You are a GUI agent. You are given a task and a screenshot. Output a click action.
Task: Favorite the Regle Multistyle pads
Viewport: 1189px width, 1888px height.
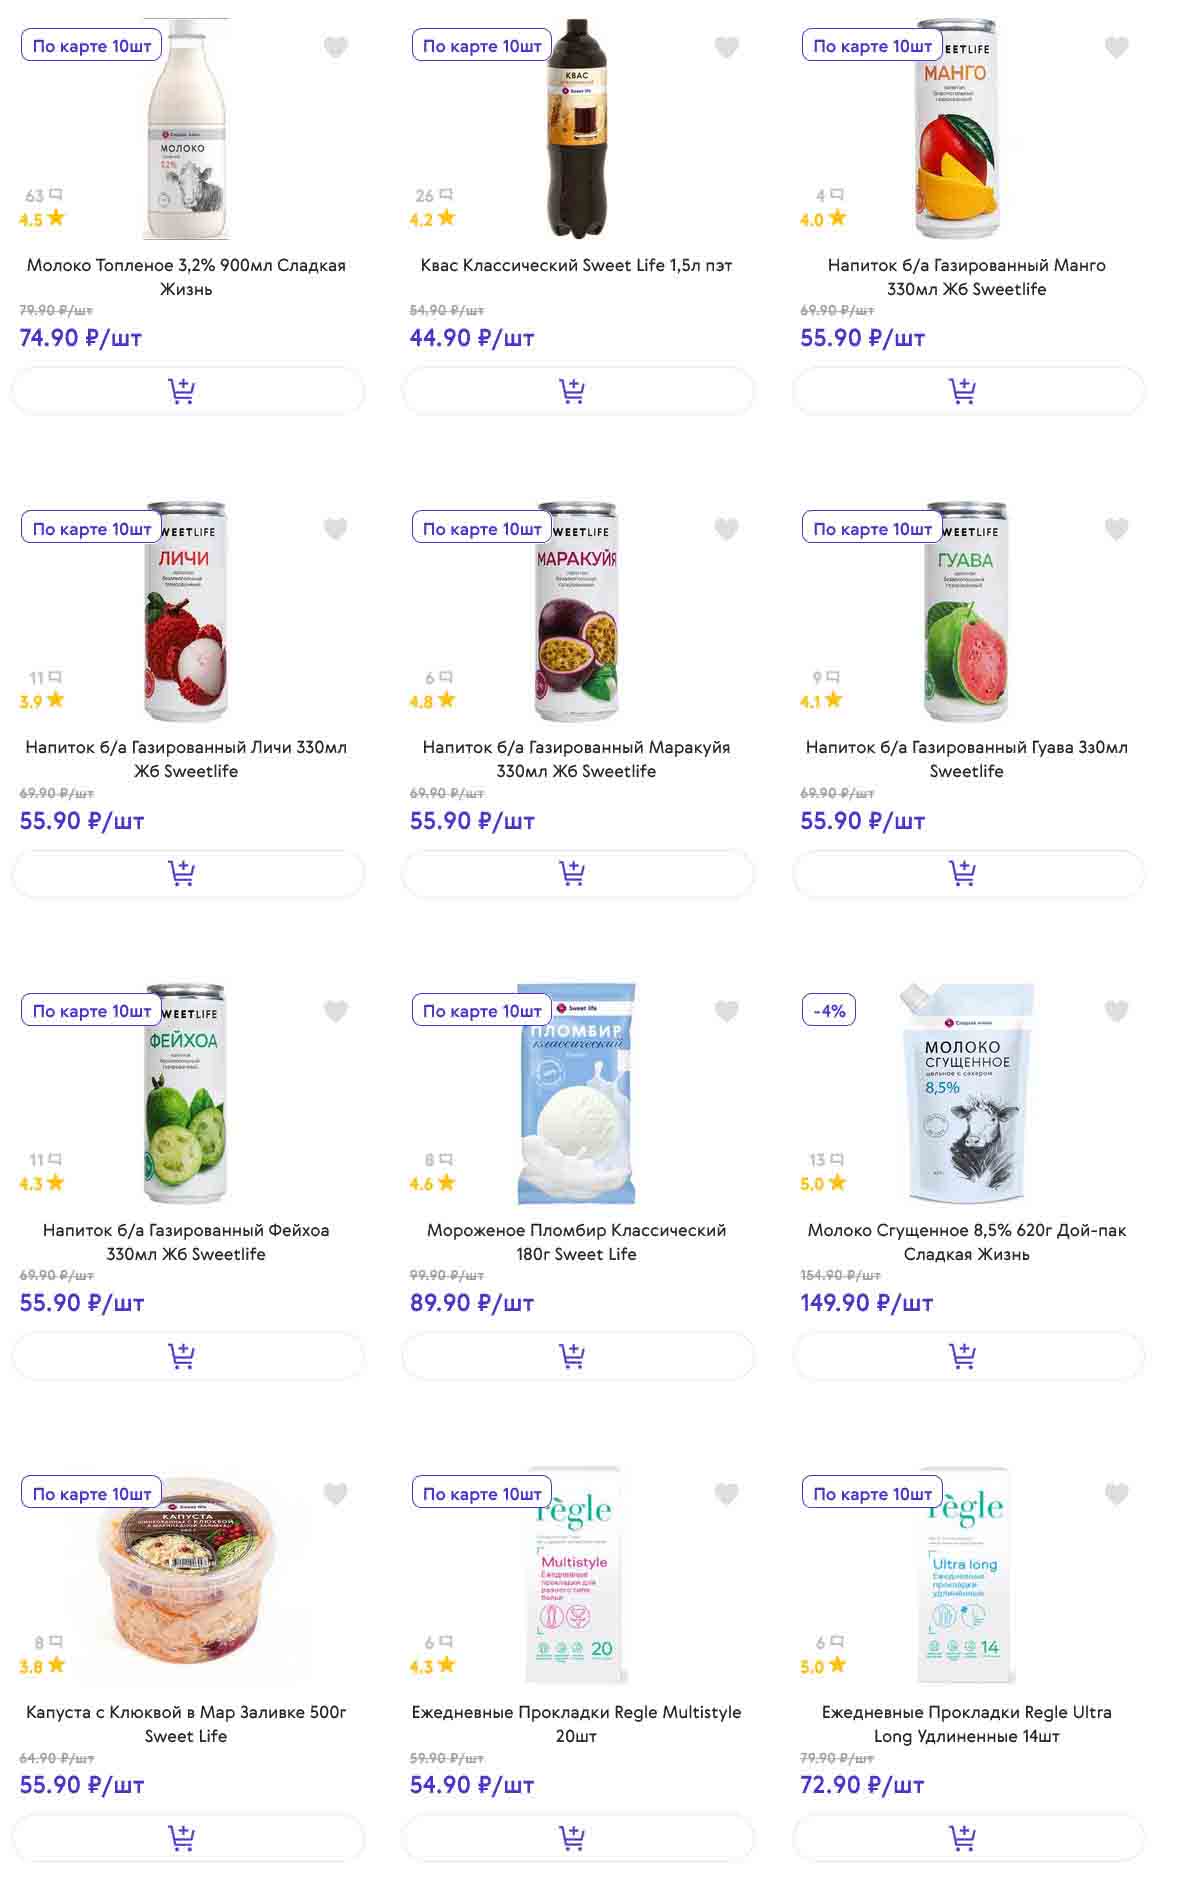[726, 1494]
